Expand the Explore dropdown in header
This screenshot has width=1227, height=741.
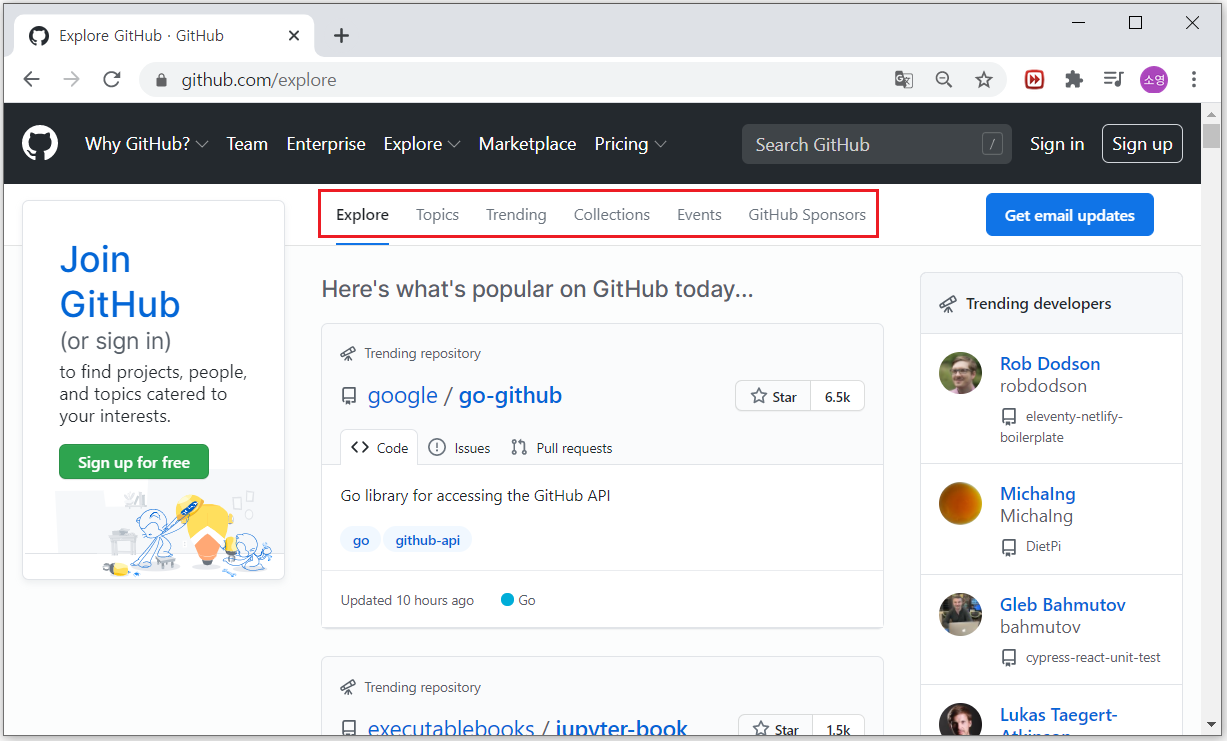click(422, 144)
